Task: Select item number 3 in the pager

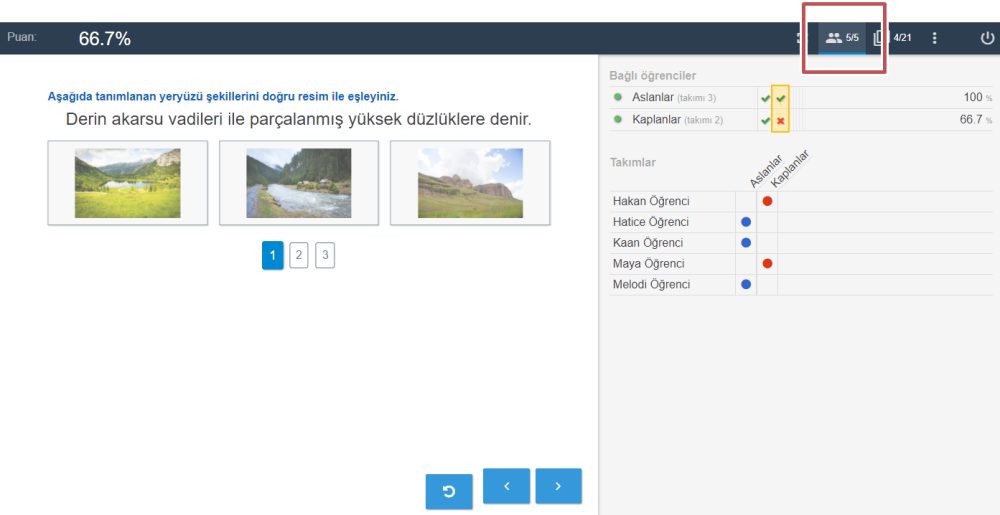Action: click(325, 256)
